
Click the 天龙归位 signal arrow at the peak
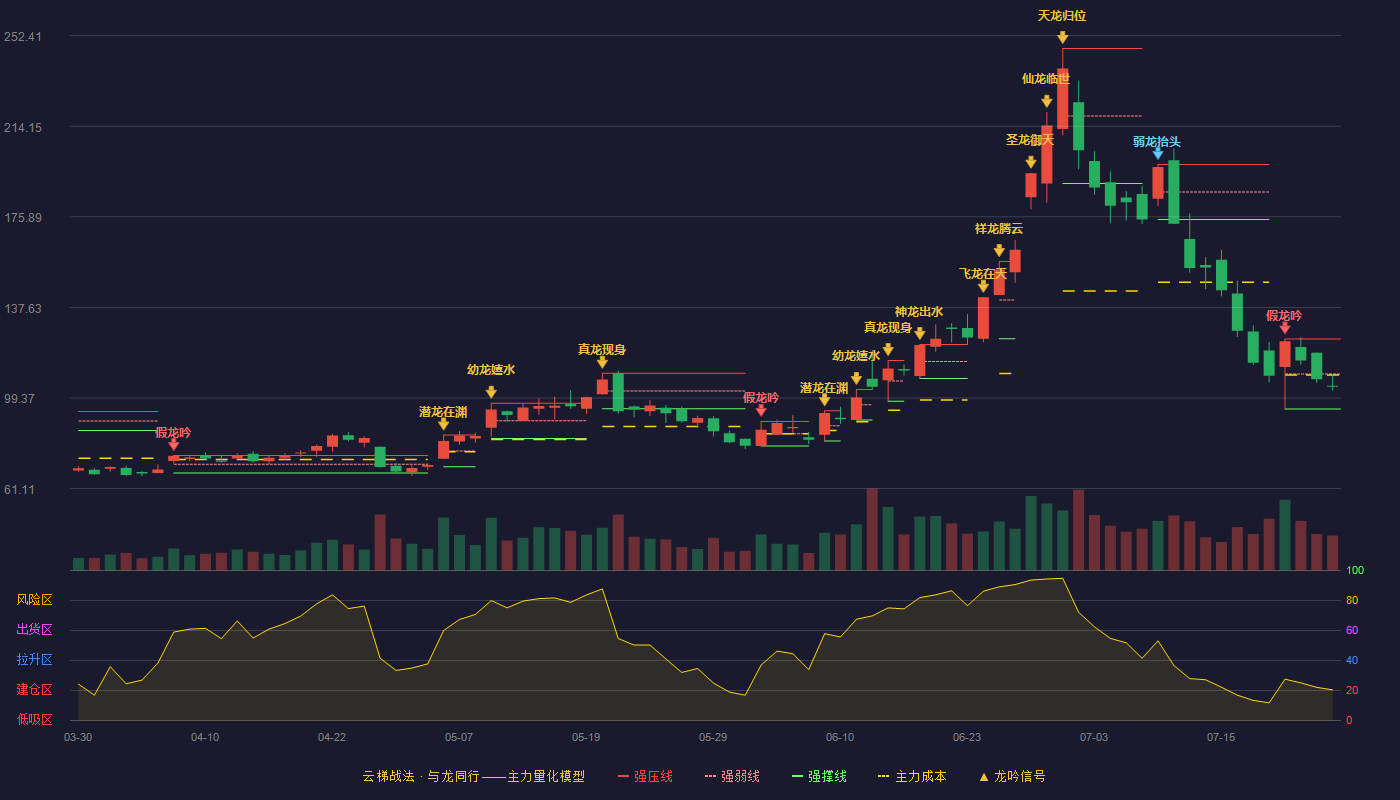tap(1062, 38)
